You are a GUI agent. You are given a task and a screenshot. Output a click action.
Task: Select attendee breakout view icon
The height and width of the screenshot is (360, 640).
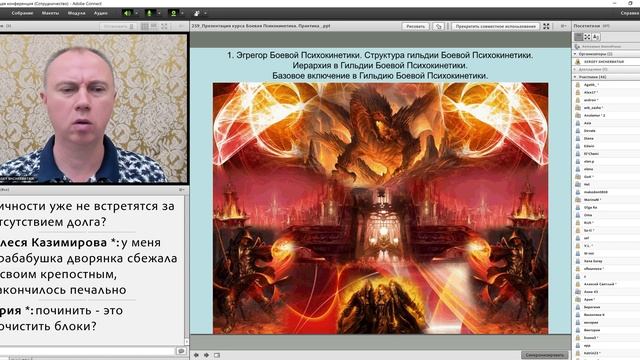[587, 37]
